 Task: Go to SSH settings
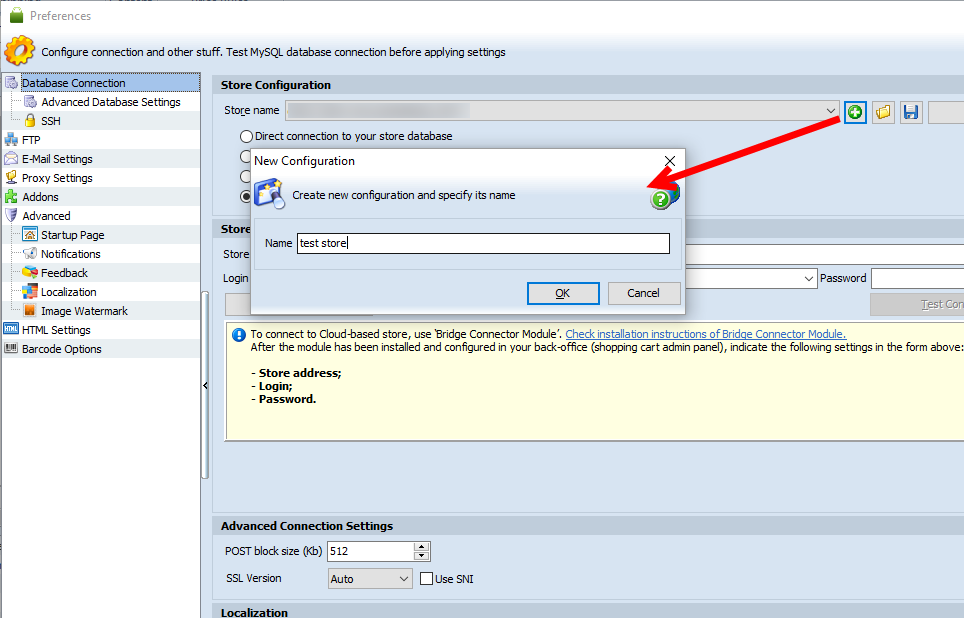pyautogui.click(x=50, y=121)
